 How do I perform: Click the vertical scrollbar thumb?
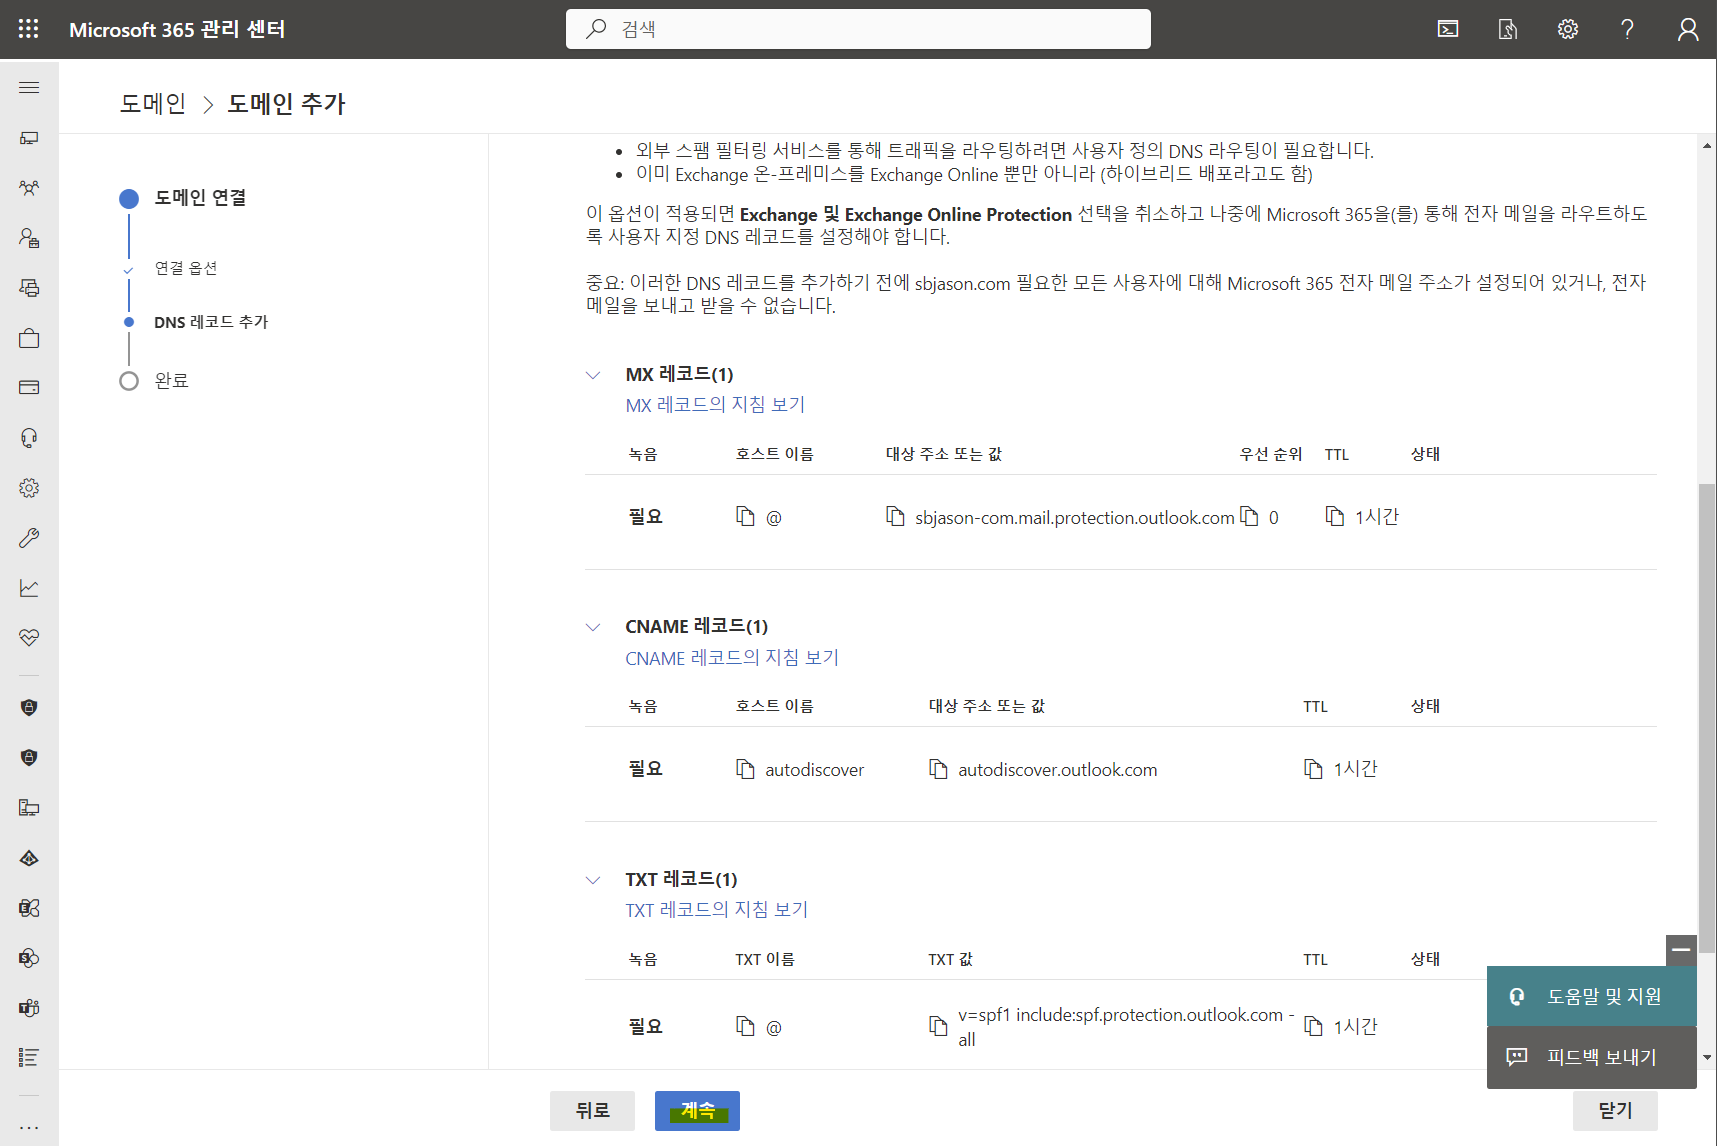point(1706,717)
